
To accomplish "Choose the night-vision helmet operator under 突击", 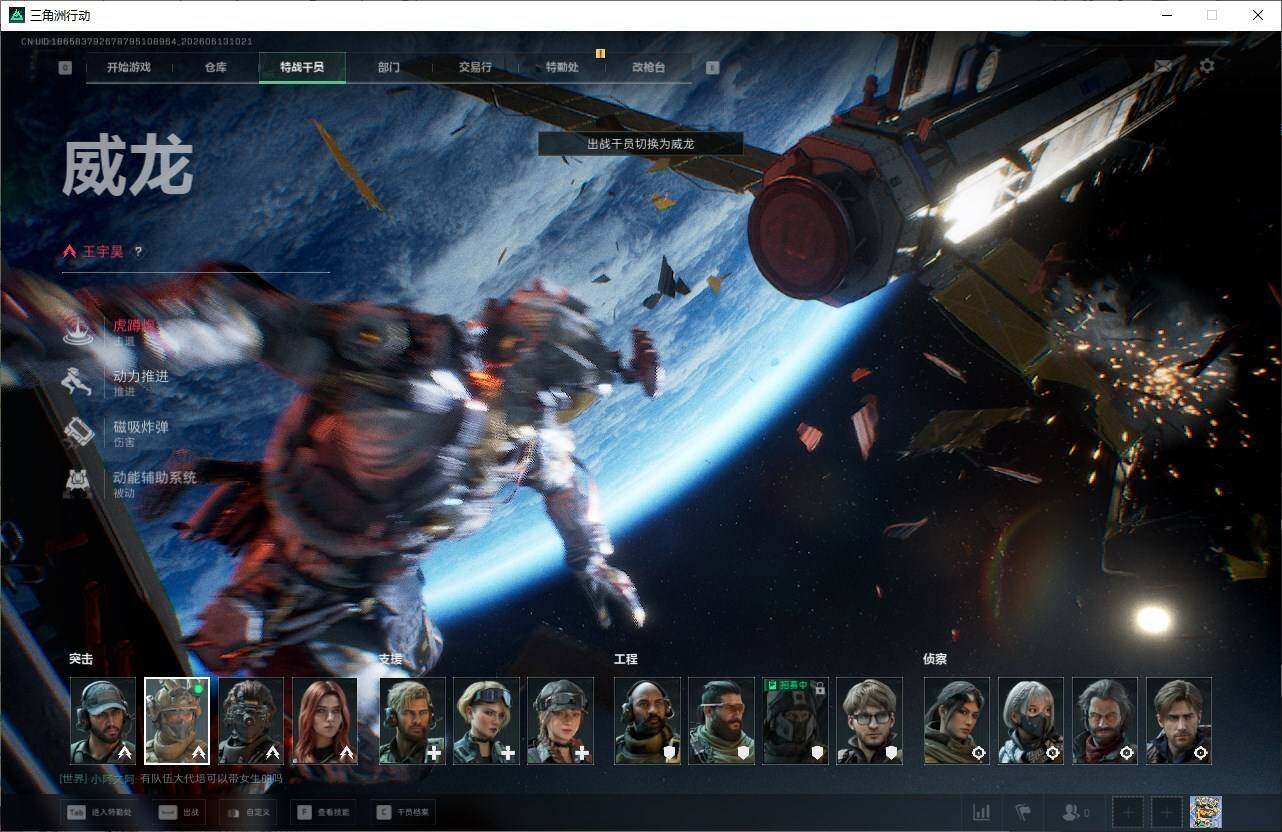I will [251, 721].
